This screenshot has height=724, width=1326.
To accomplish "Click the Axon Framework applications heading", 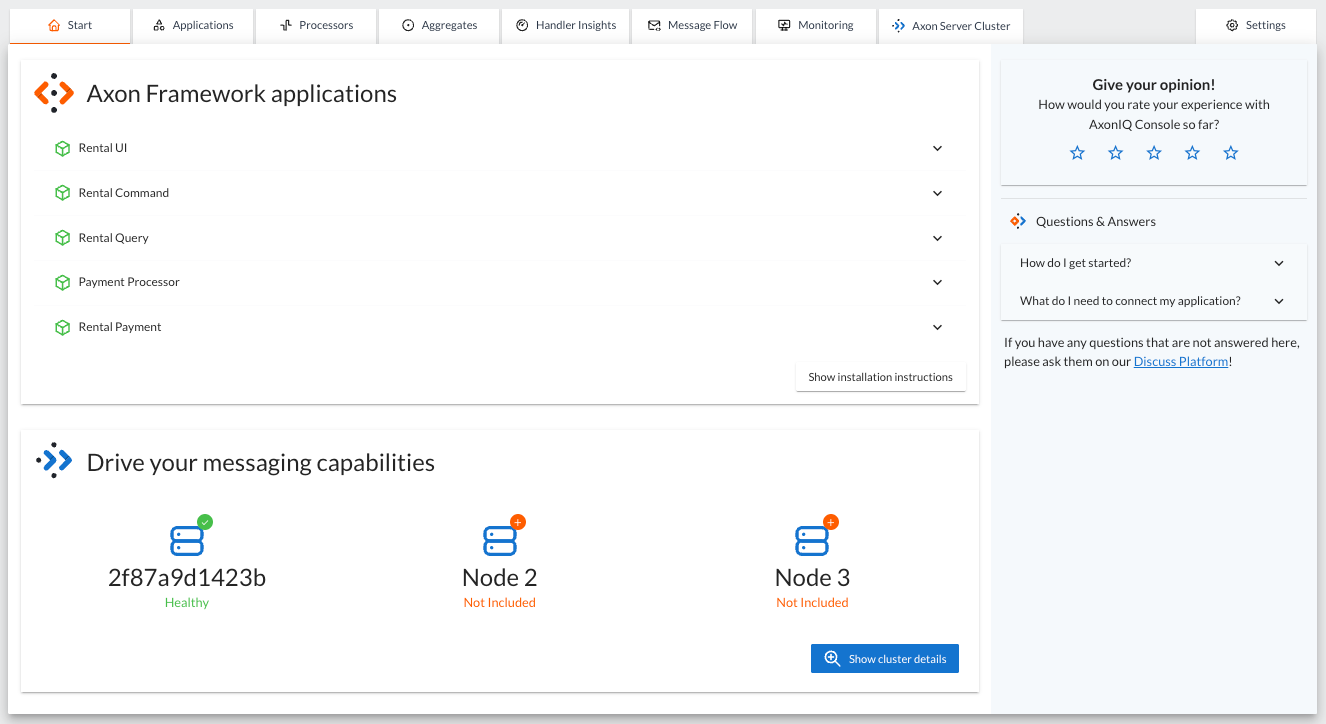I will (x=242, y=94).
